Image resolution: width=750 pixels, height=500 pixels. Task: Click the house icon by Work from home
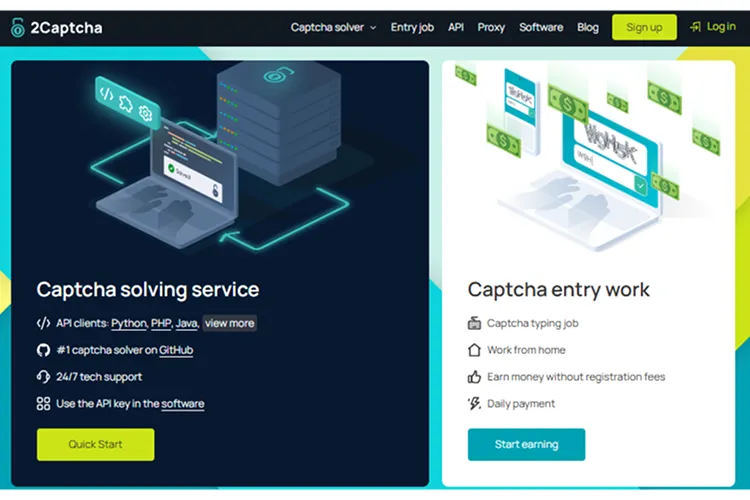(474, 350)
